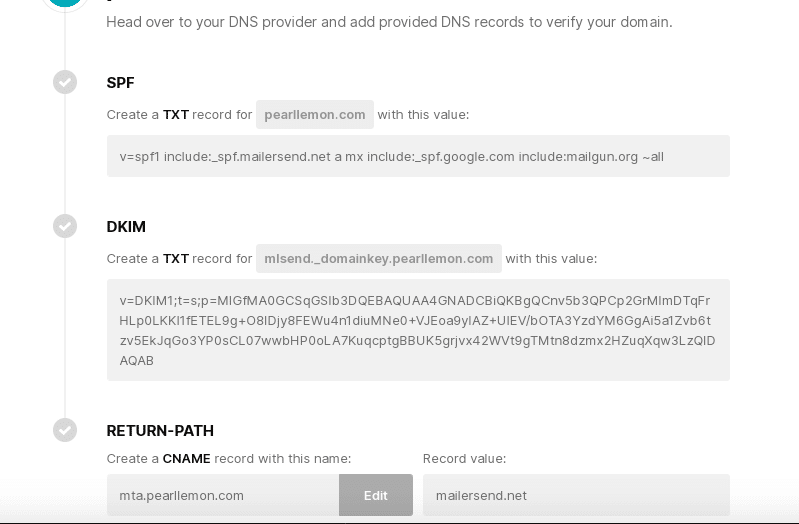The height and width of the screenshot is (524, 799).
Task: Click "with this value:" text after DKIM host
Action: click(551, 258)
